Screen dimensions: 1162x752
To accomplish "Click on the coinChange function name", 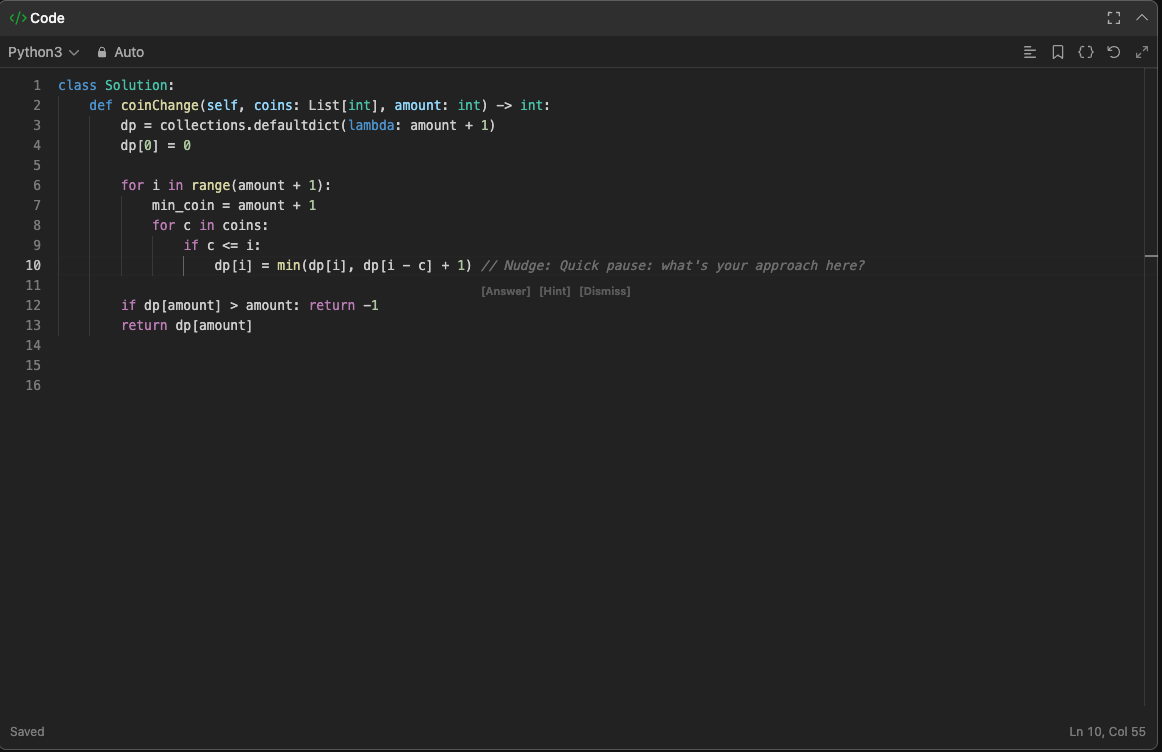I will (x=160, y=105).
